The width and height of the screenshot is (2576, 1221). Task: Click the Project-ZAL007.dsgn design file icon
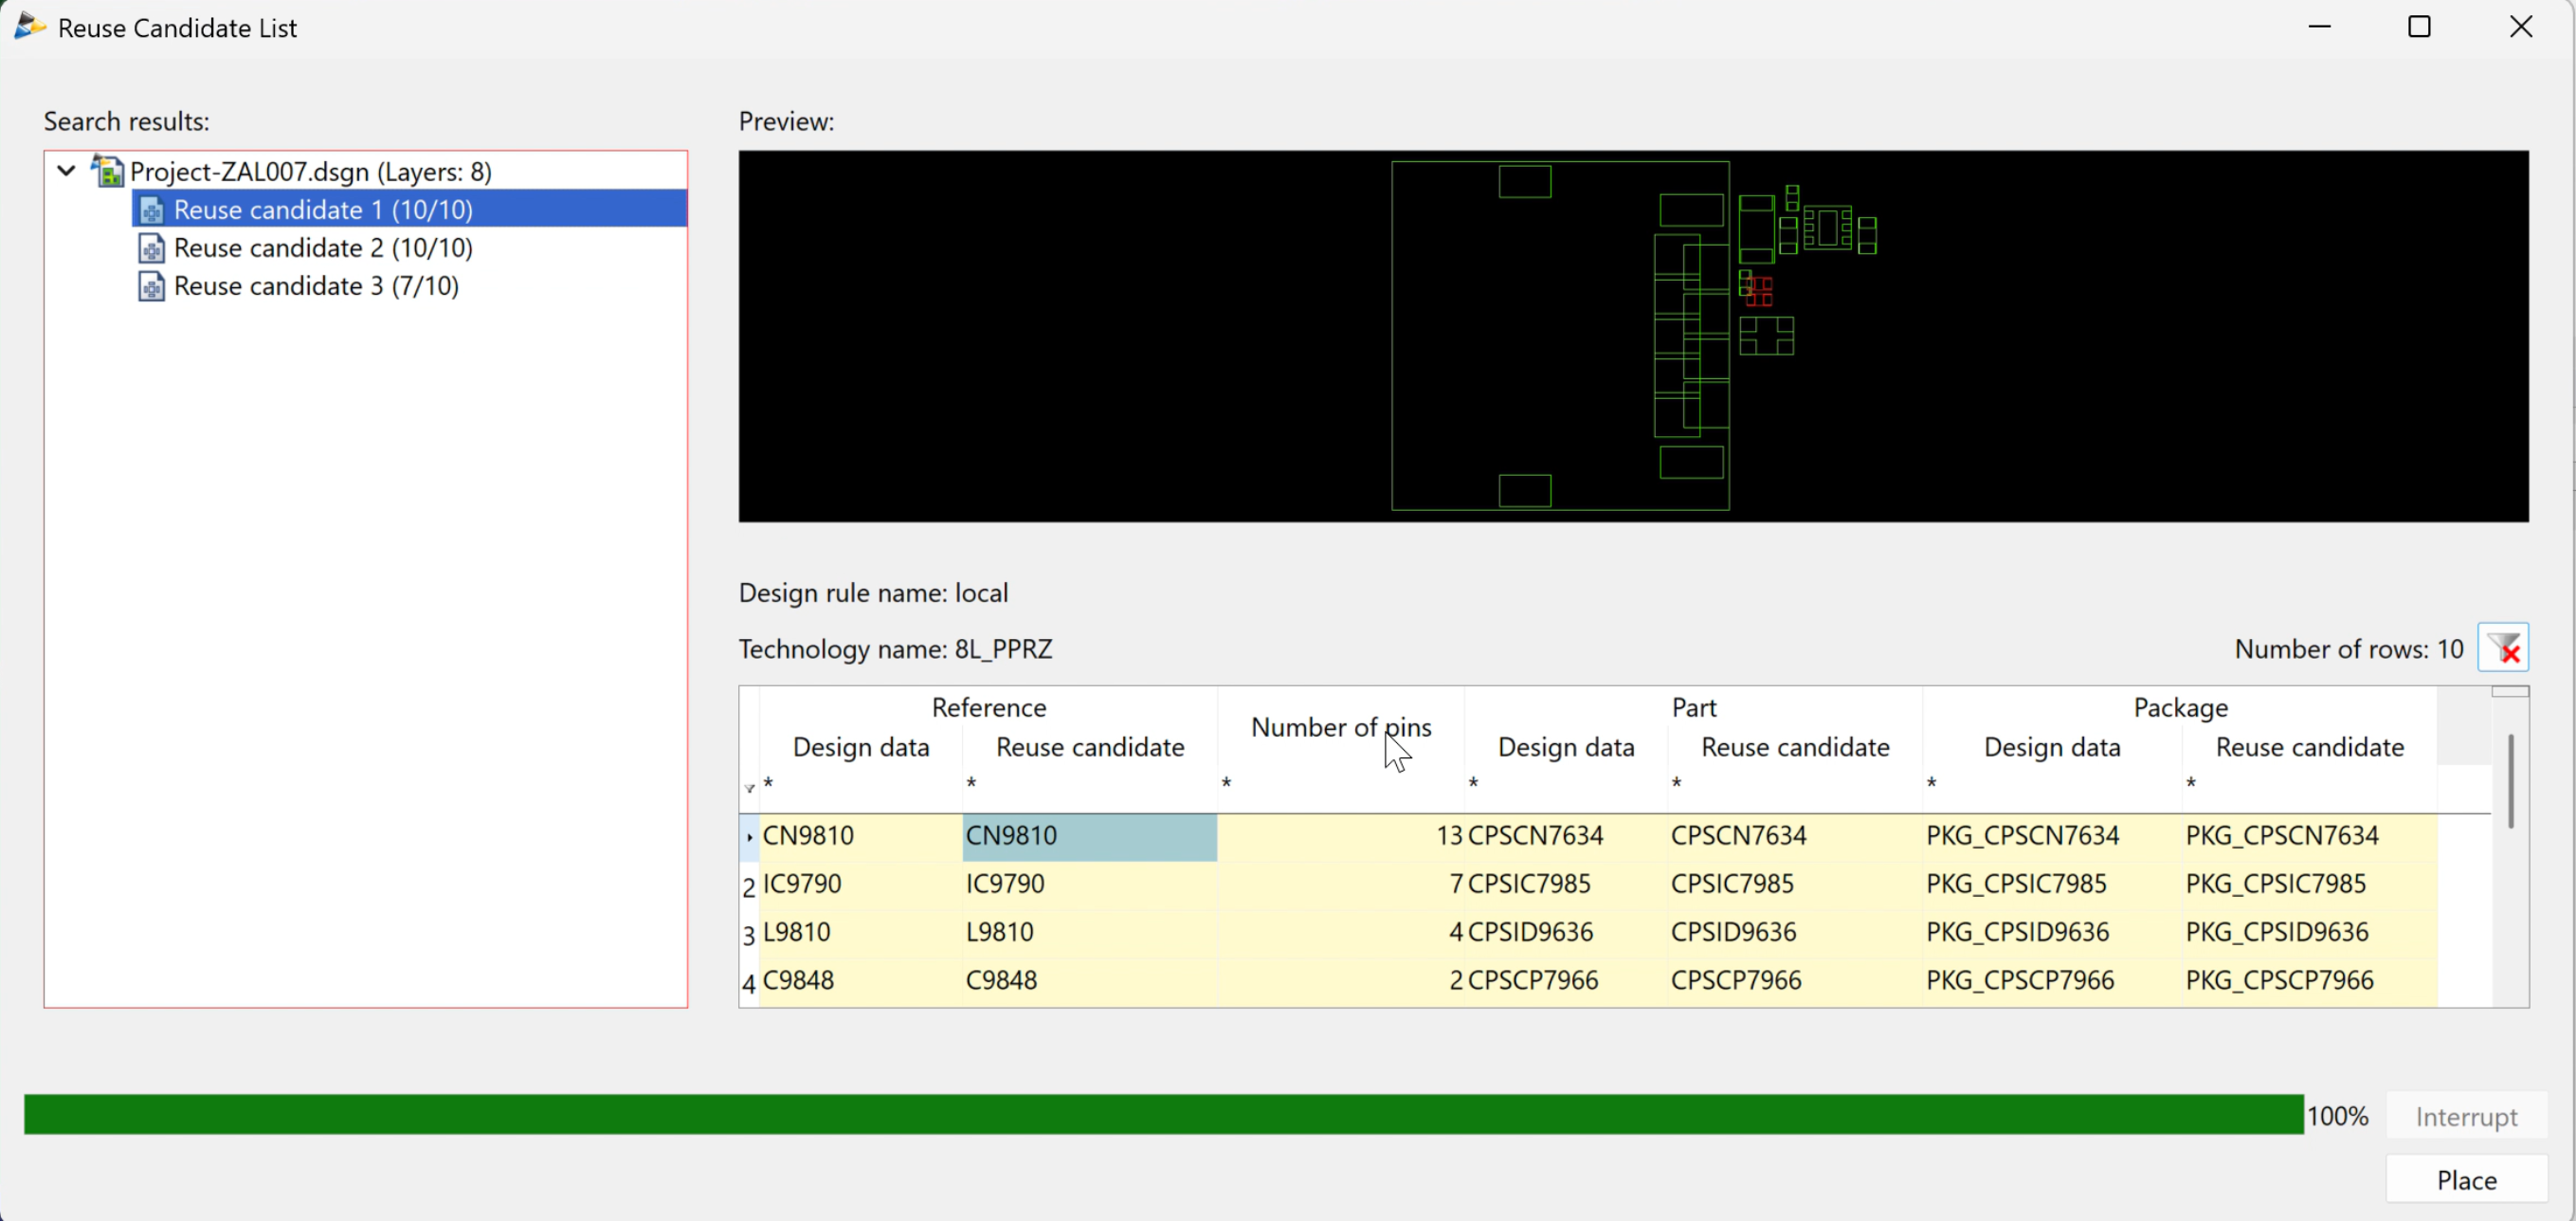coord(108,171)
